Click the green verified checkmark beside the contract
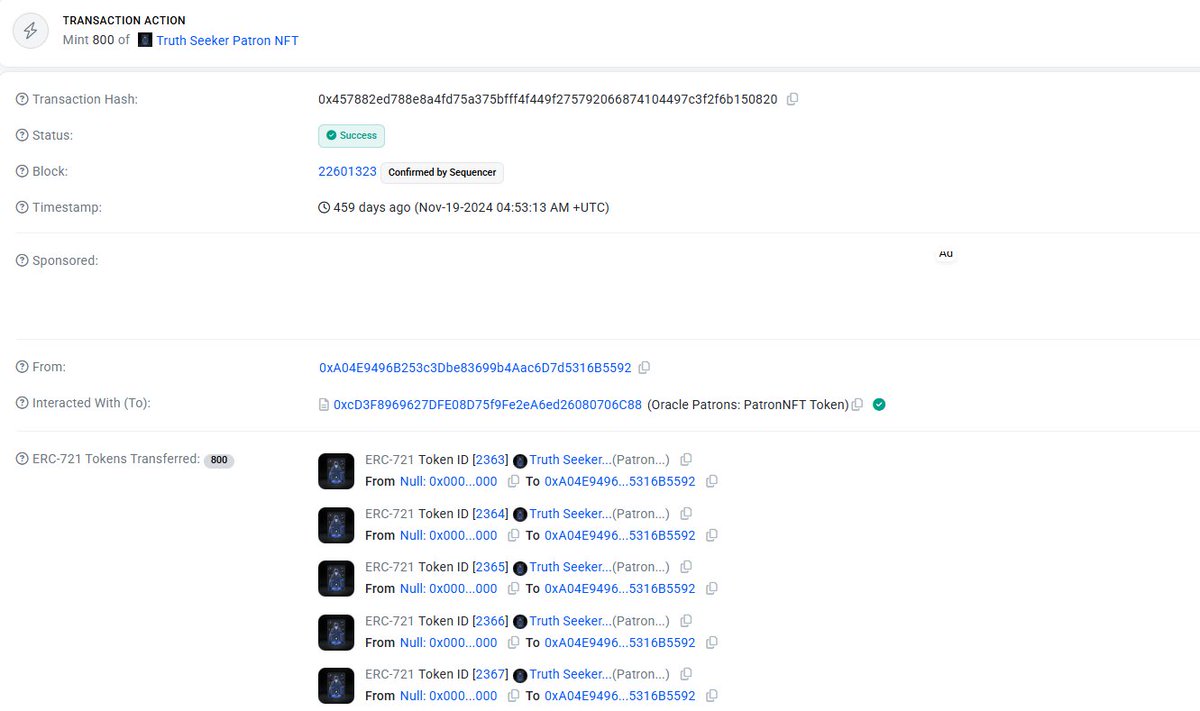The image size is (1200, 711). point(879,404)
